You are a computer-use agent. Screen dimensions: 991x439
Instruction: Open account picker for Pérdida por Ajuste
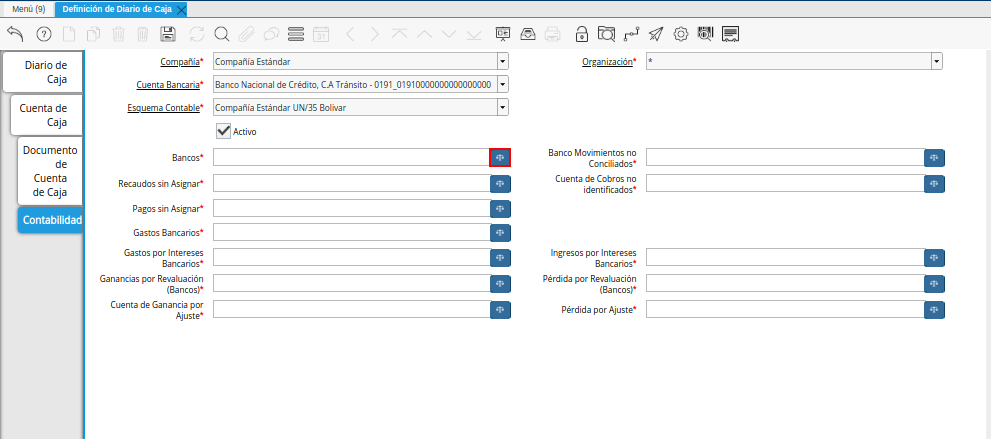934,310
